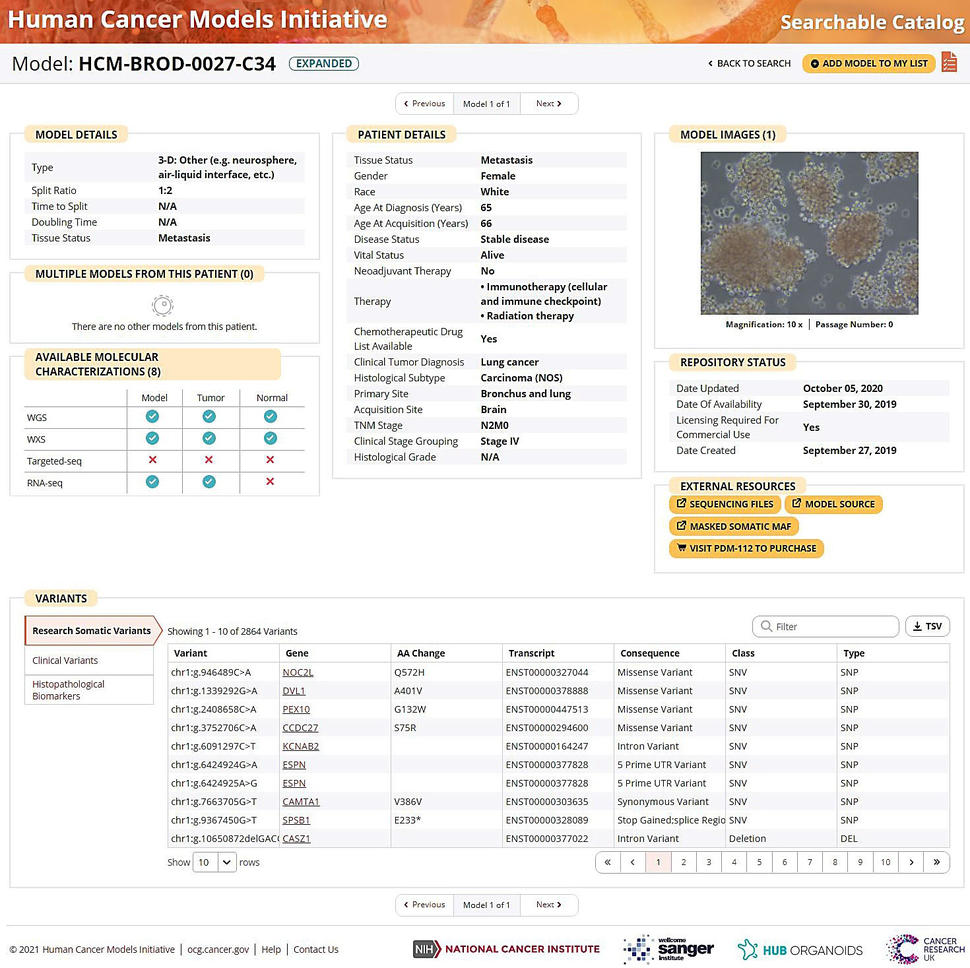970x968 pixels.
Task: Open the NOC2L gene link
Action: coord(300,672)
